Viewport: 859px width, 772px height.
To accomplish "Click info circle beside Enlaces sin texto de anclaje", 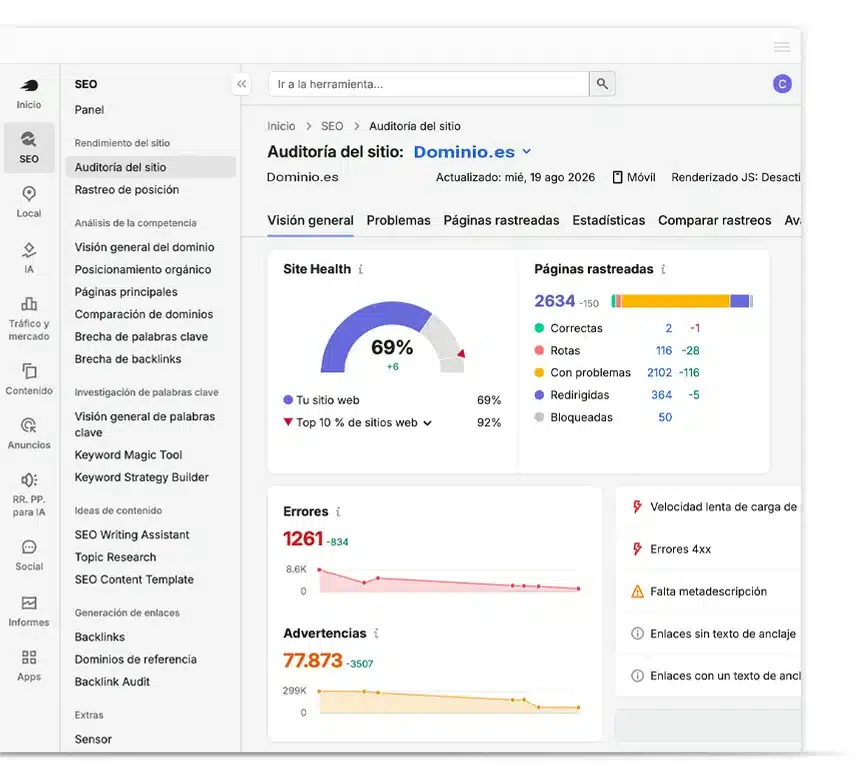I will click(x=637, y=633).
